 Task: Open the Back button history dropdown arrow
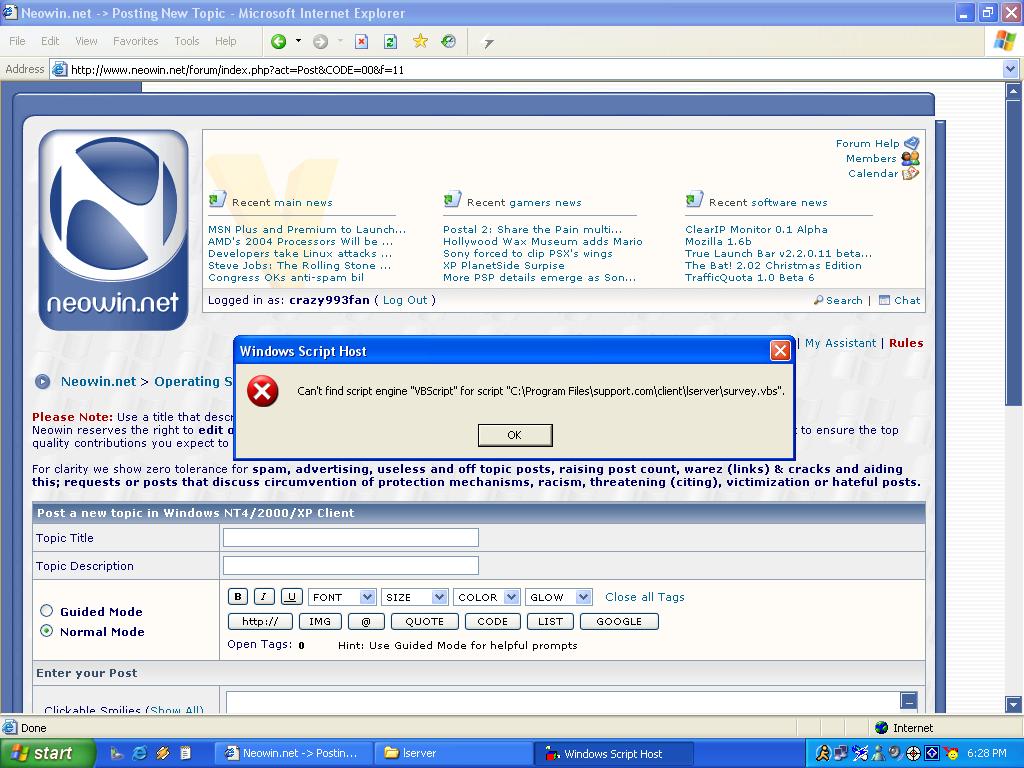tap(298, 41)
